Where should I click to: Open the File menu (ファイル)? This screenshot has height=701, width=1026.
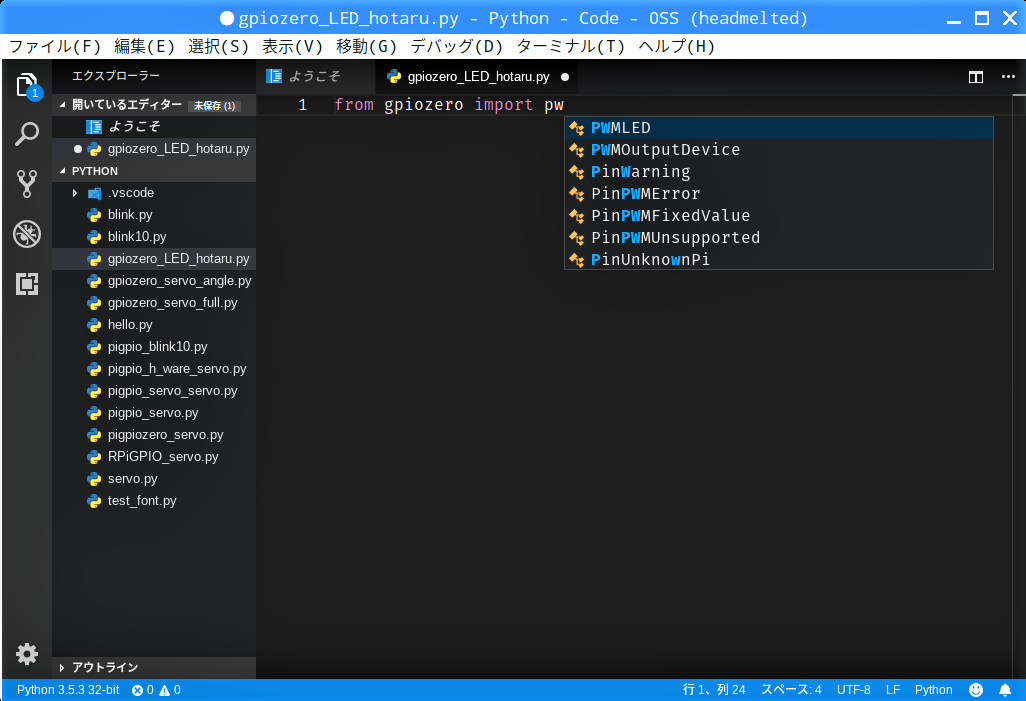55,46
